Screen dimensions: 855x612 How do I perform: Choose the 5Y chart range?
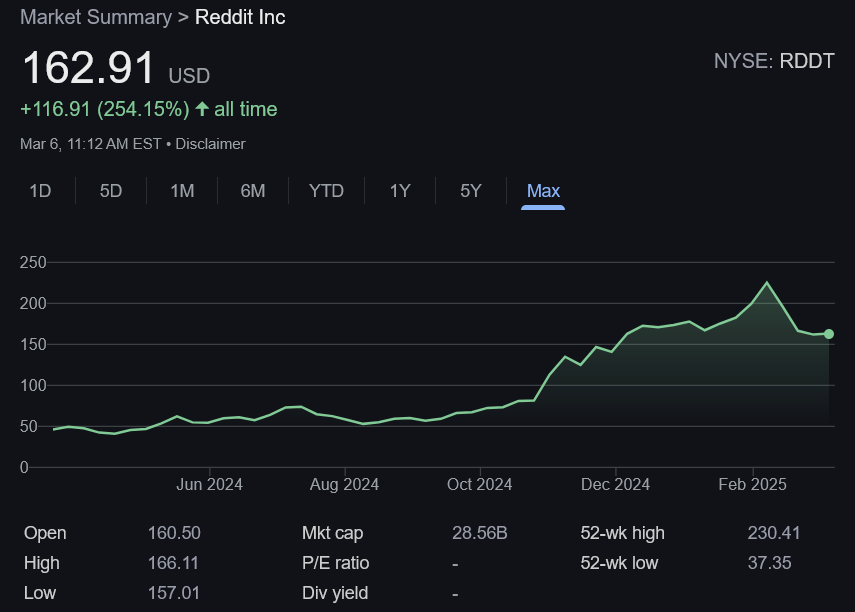[471, 191]
